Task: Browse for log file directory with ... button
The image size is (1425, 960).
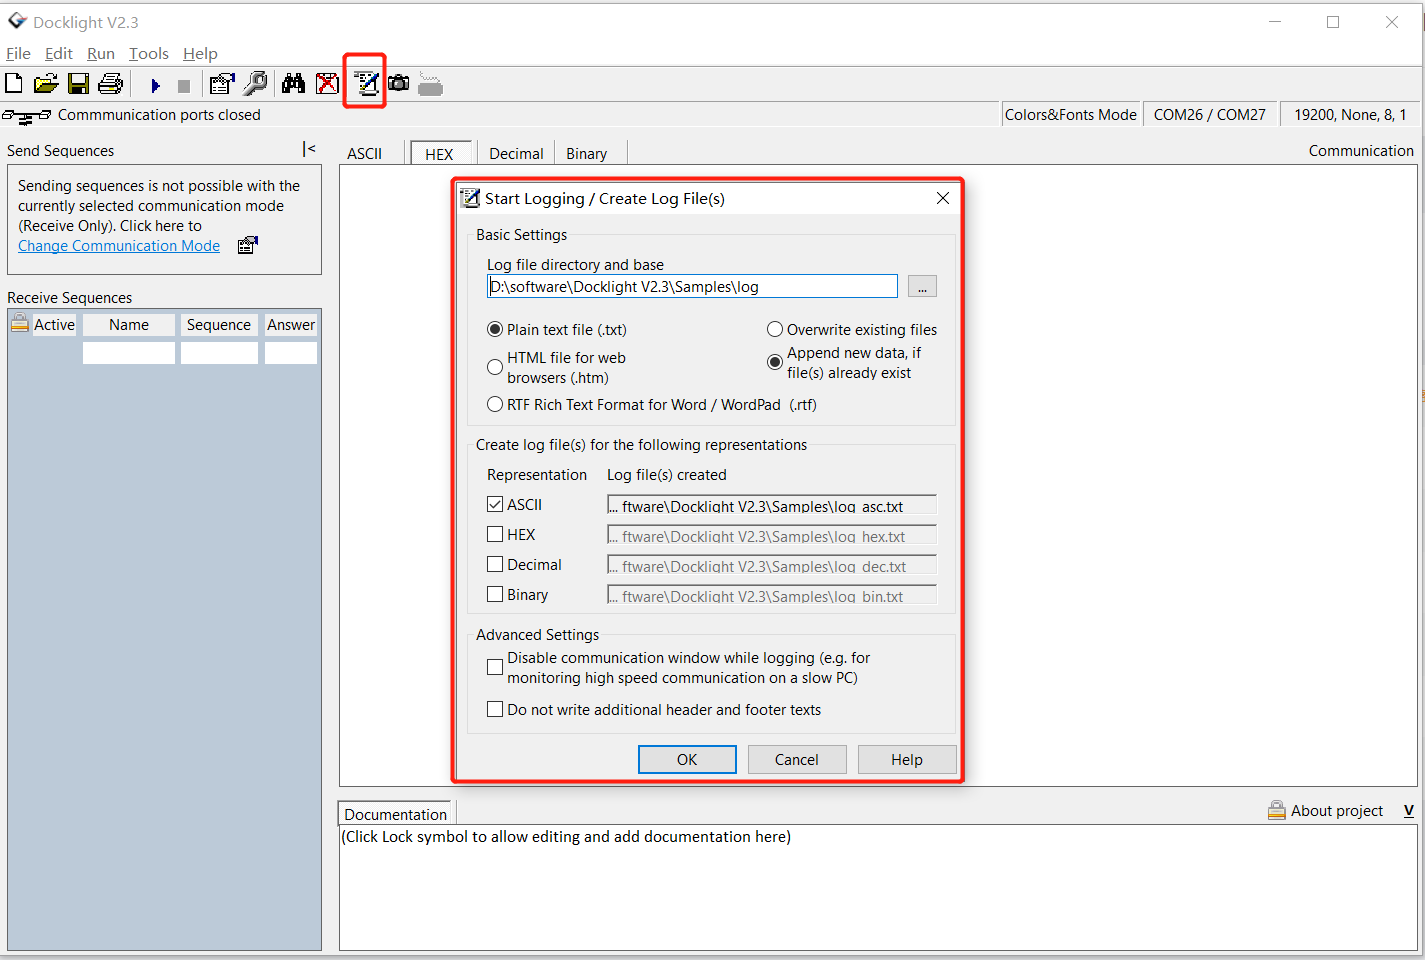Action: pos(922,286)
